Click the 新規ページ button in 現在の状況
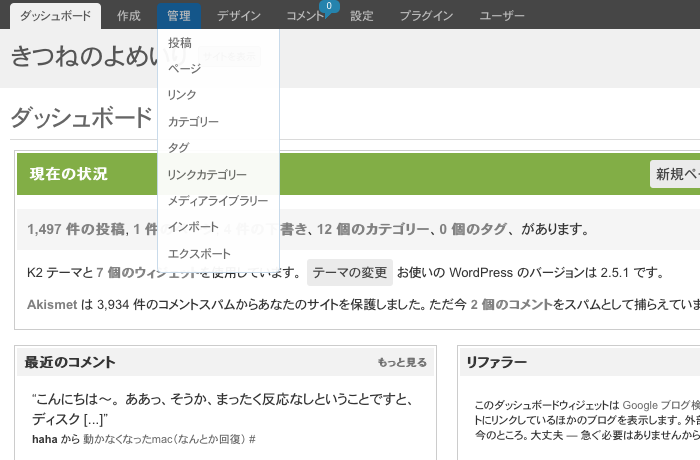700x460 pixels. [x=676, y=174]
